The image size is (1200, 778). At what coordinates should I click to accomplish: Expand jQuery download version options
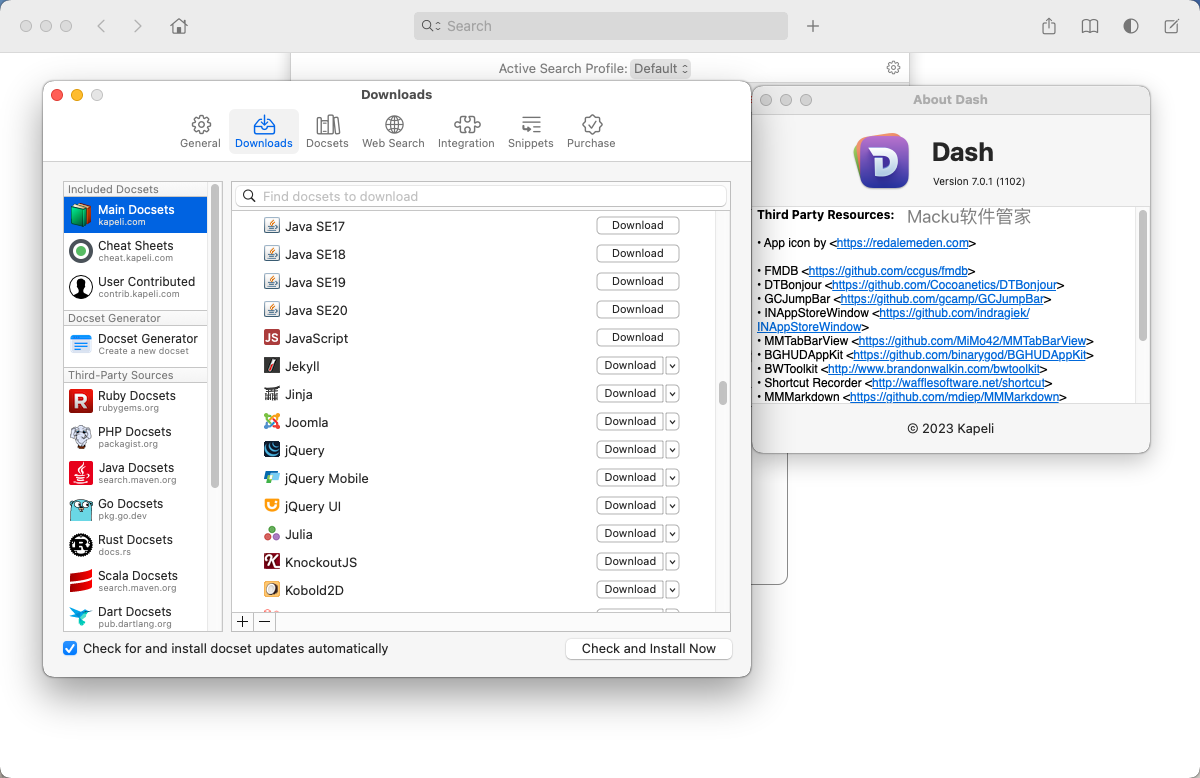pos(672,450)
